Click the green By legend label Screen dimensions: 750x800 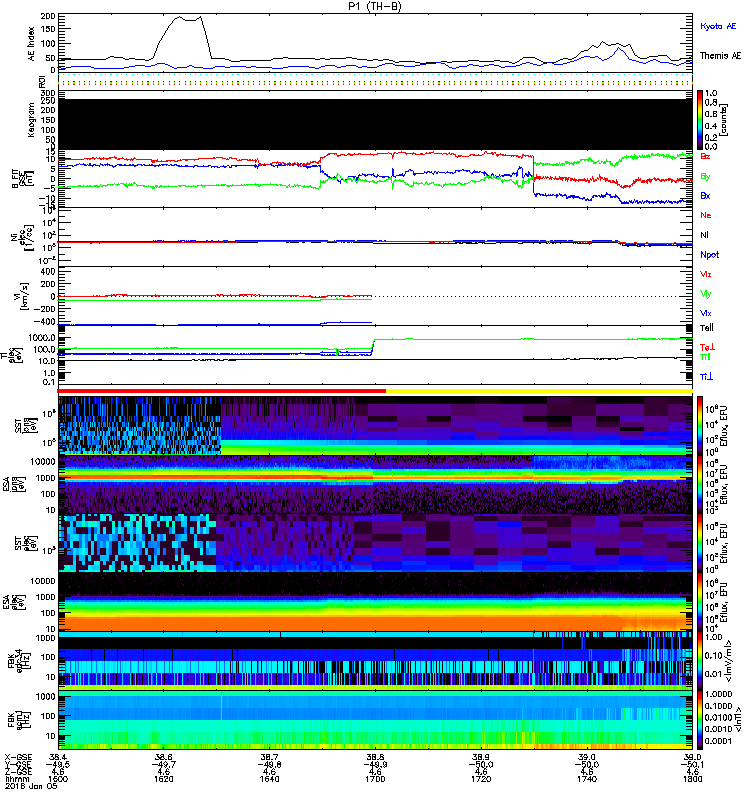click(x=705, y=177)
